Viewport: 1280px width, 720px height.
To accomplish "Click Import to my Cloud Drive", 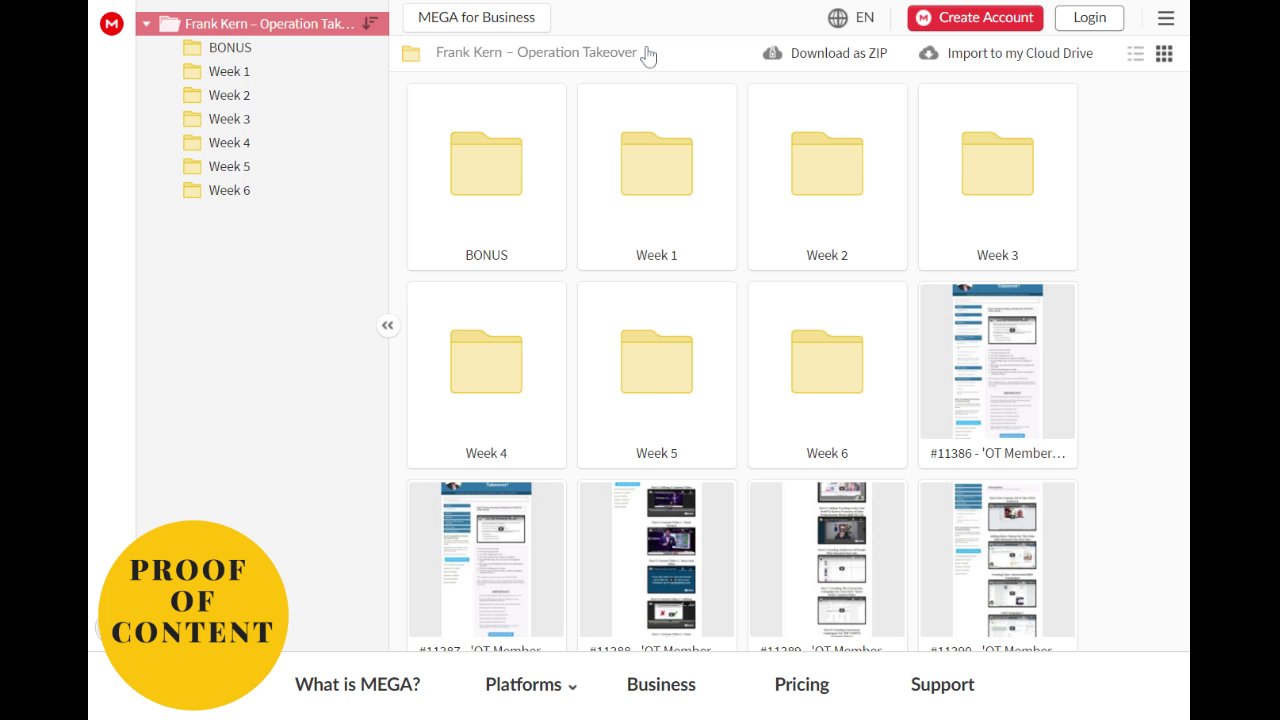I will click(x=1020, y=53).
